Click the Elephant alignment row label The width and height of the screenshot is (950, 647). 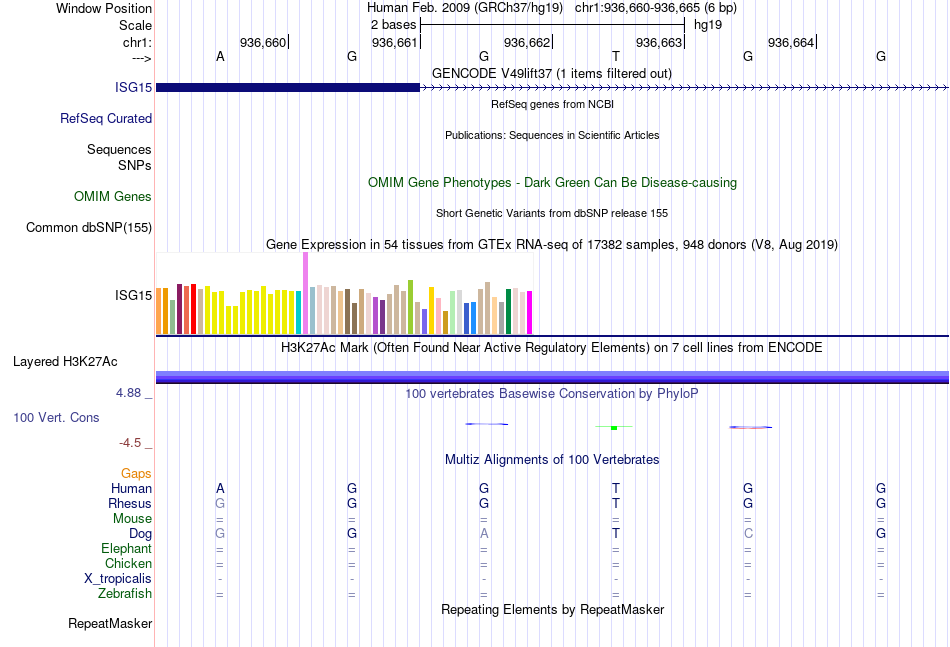click(127, 548)
